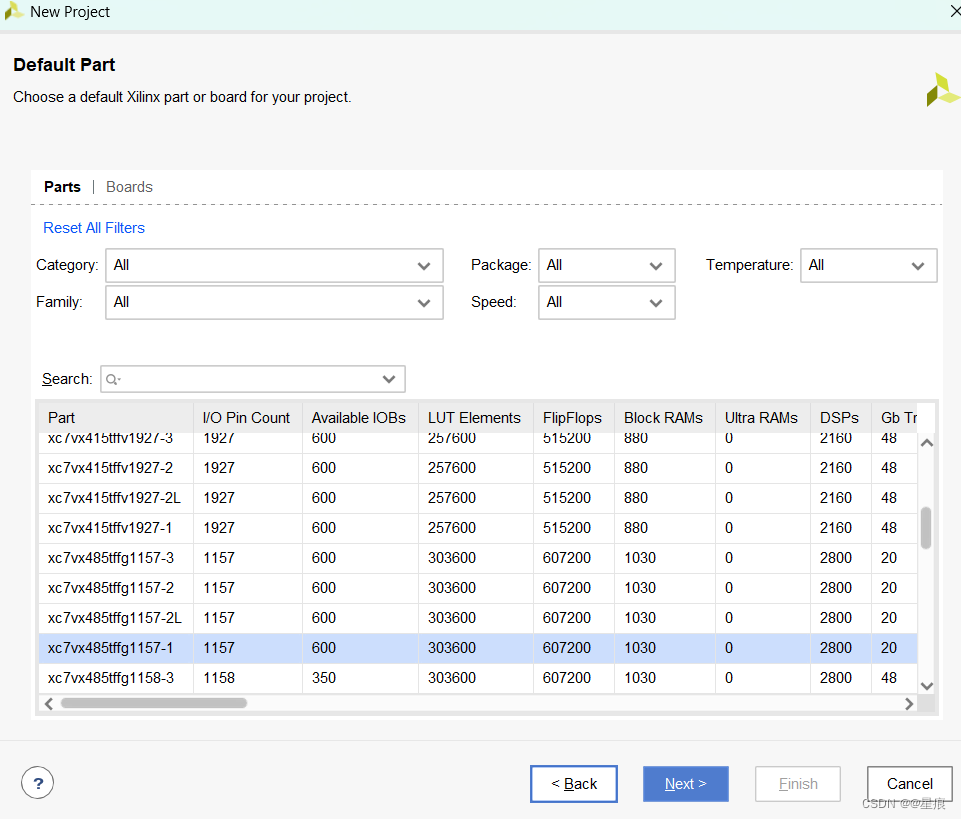Click the vertical scrollbar up arrow

(927, 443)
